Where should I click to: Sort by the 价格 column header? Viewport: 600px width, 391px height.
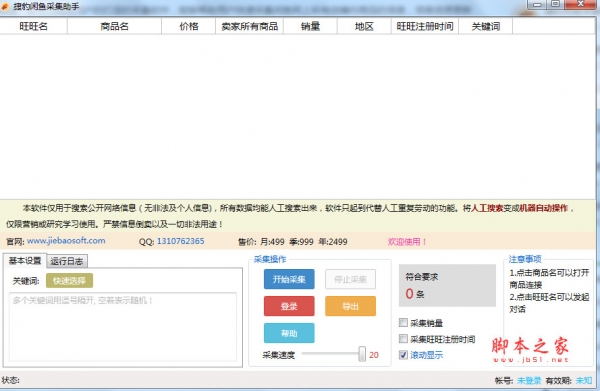189,26
